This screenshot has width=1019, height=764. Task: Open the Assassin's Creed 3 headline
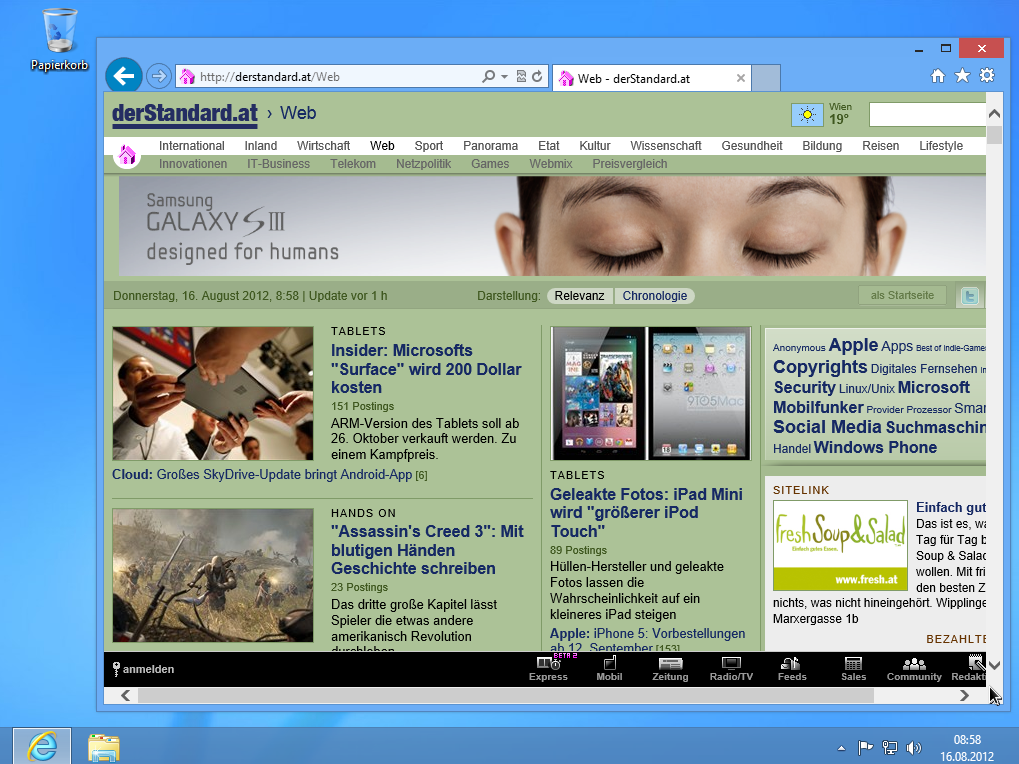(427, 550)
